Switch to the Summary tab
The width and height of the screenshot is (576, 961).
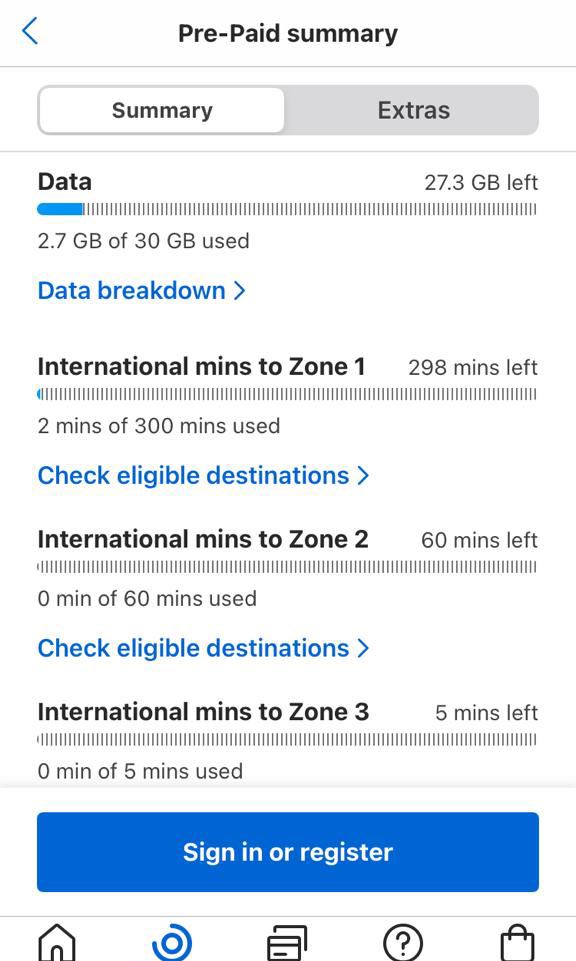(x=161, y=110)
